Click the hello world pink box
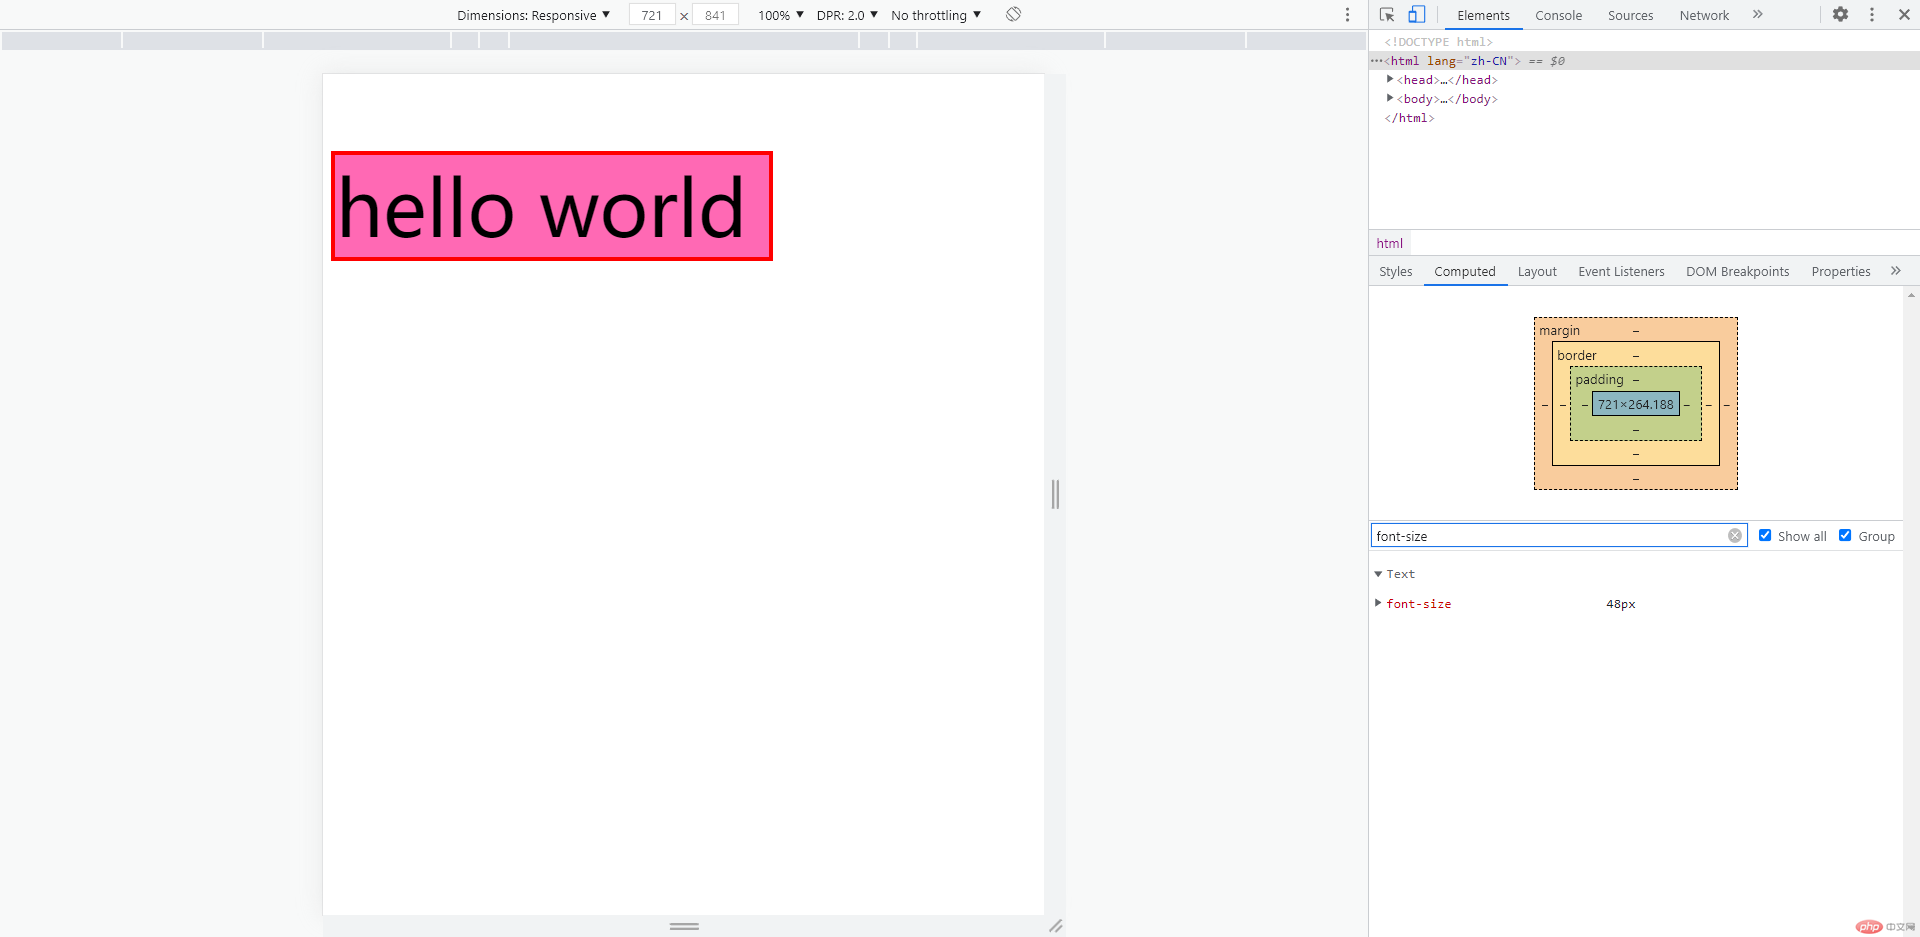 pyautogui.click(x=552, y=206)
